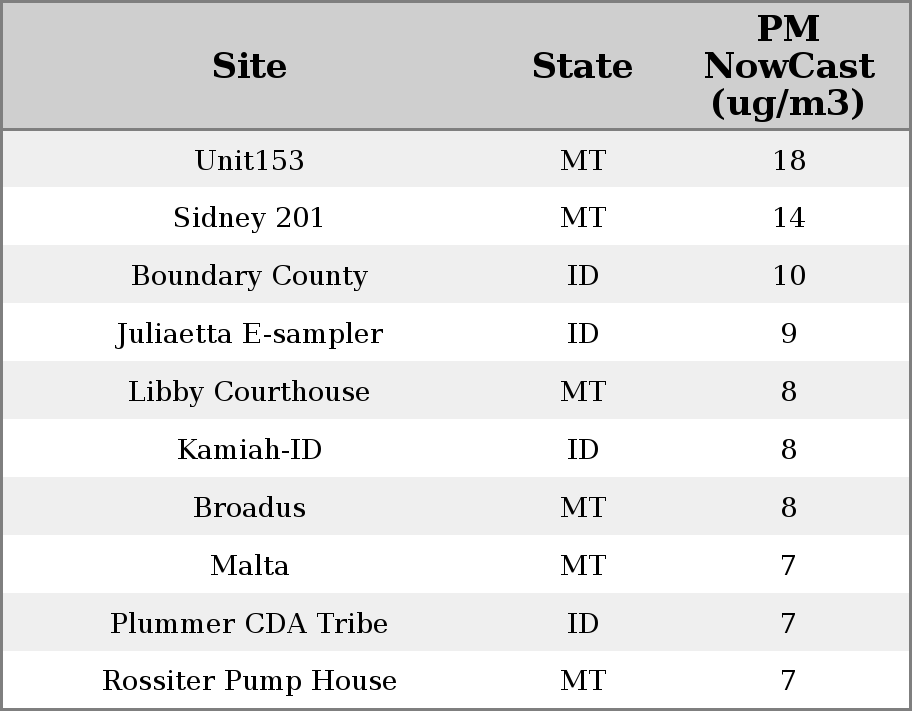
Task: Click the ID state cell for Kamiah-ID
Action: click(x=582, y=450)
